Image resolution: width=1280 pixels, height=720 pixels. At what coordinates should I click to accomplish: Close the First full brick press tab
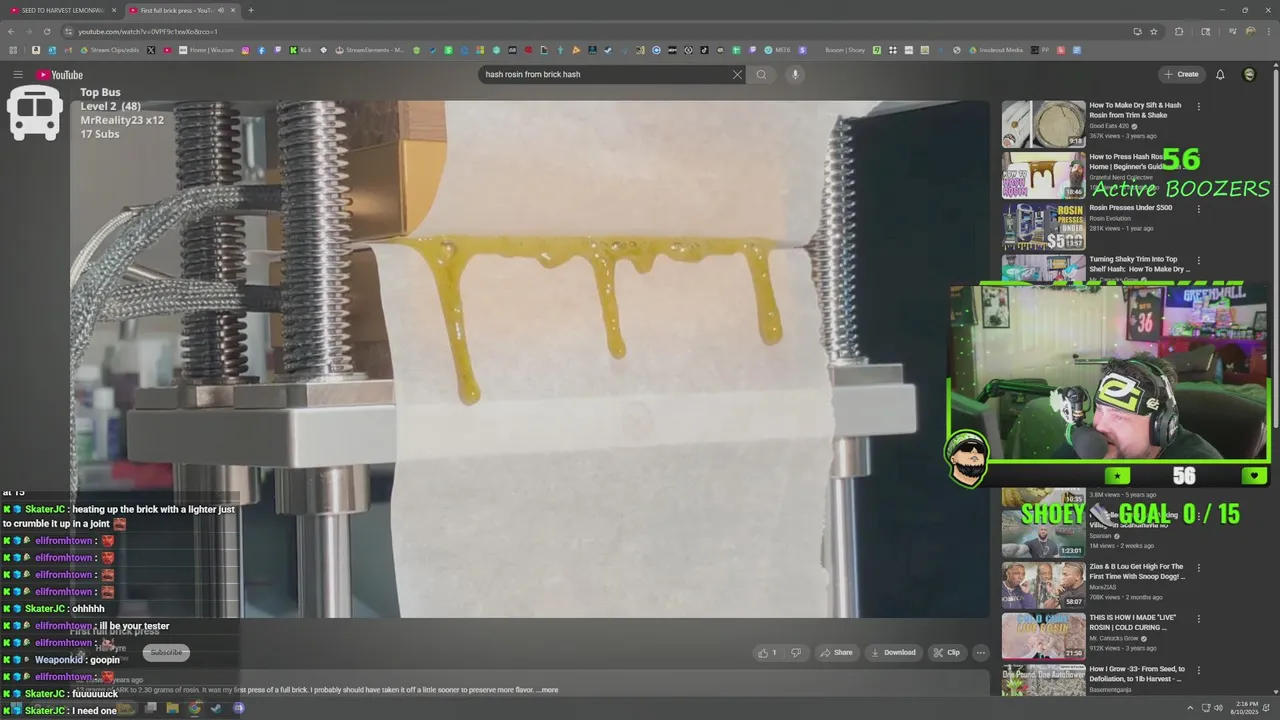click(x=233, y=10)
